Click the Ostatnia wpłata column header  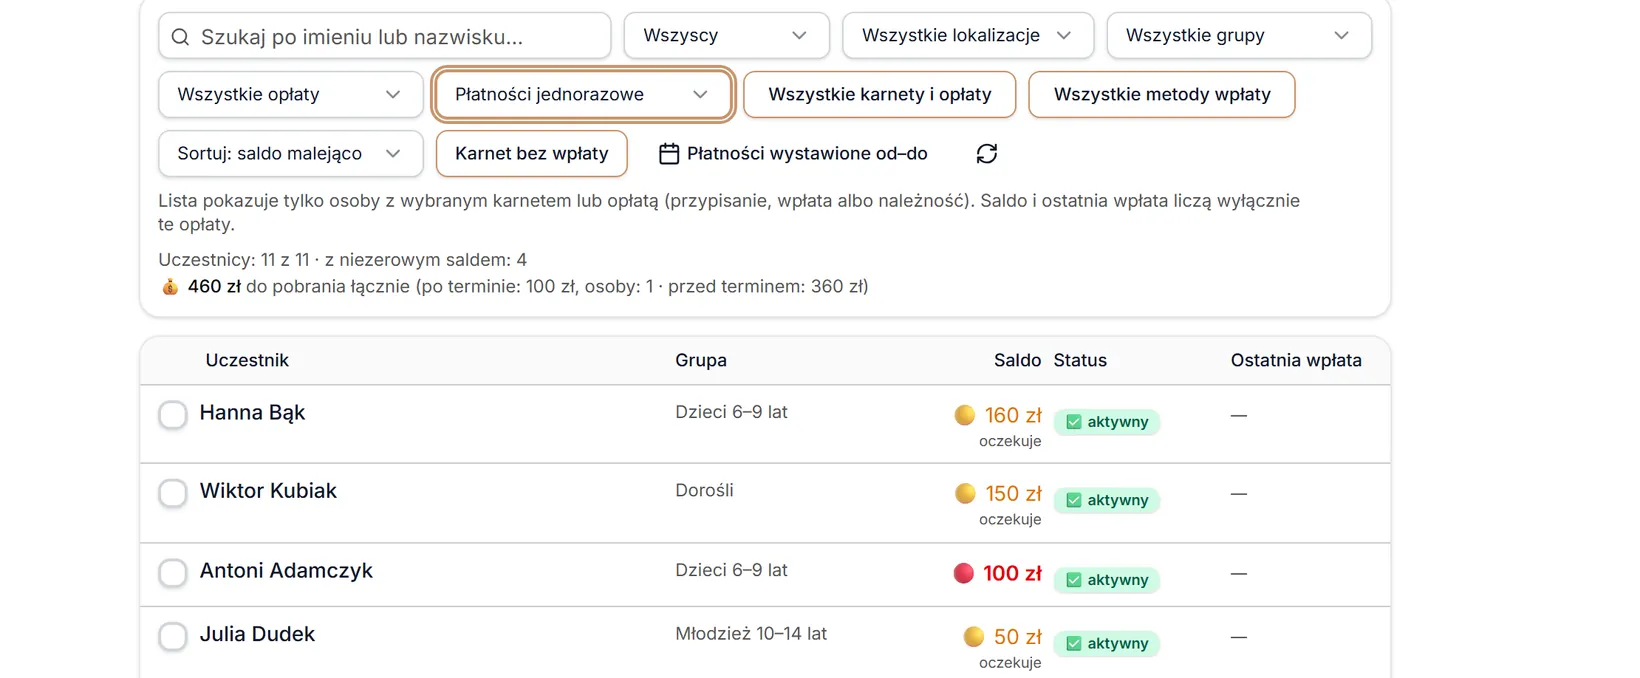click(1296, 360)
